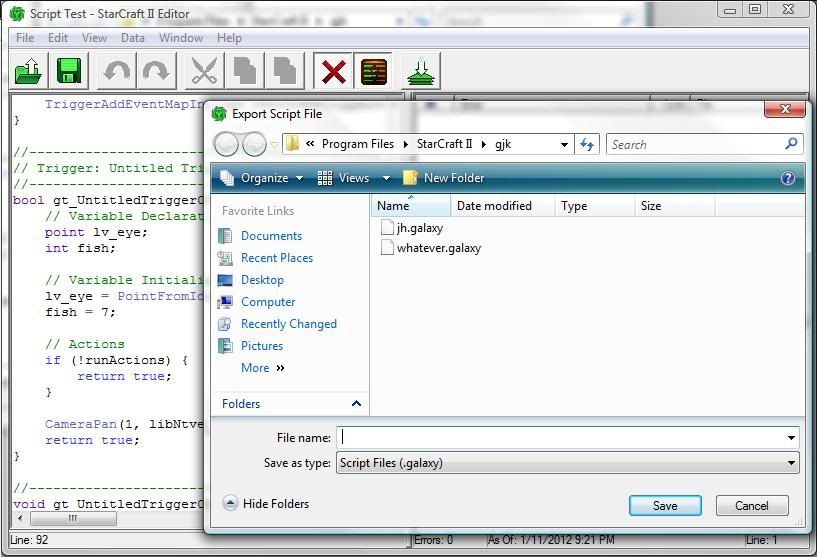Go to Recent Places link
817x557 pixels.
click(276, 258)
